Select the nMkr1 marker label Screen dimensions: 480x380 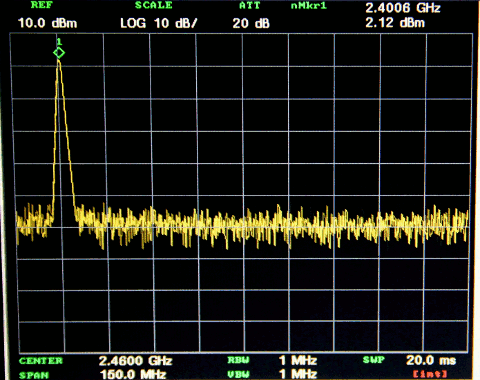pyautogui.click(x=309, y=5)
